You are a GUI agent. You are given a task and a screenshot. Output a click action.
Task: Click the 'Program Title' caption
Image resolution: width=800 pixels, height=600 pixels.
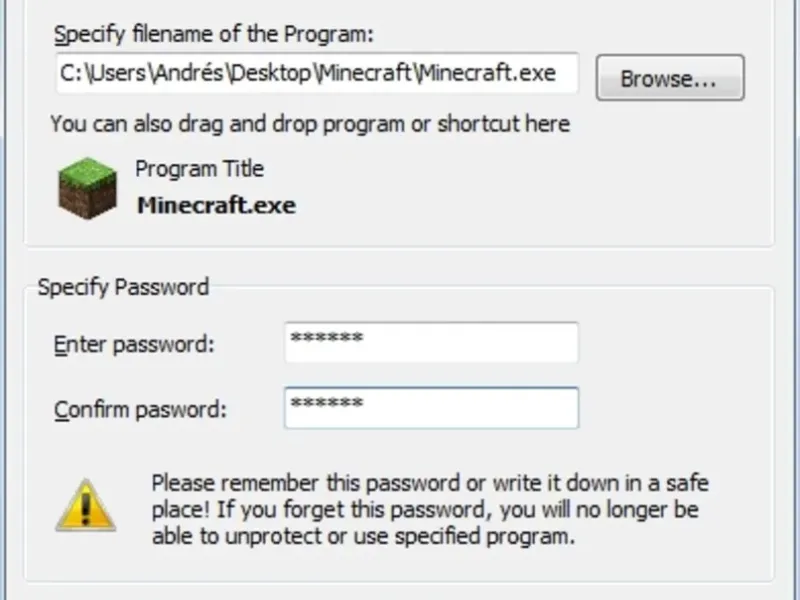(x=199, y=168)
